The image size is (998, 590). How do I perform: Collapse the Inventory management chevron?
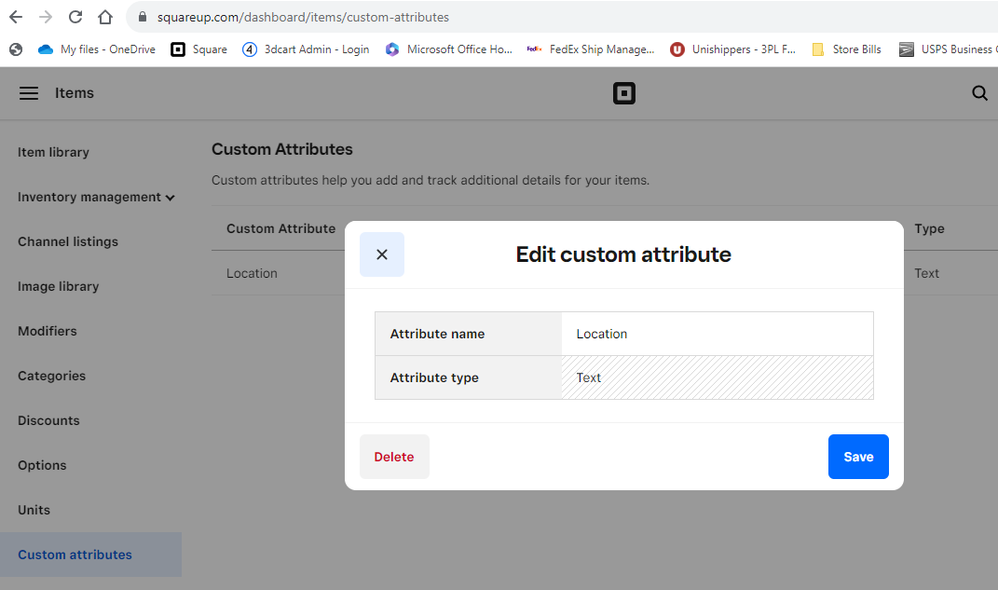tap(170, 197)
